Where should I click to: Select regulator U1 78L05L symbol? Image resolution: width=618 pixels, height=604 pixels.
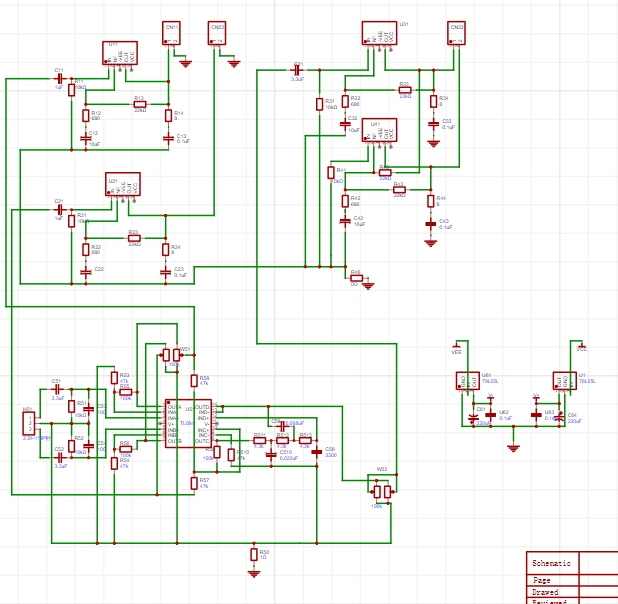564,381
